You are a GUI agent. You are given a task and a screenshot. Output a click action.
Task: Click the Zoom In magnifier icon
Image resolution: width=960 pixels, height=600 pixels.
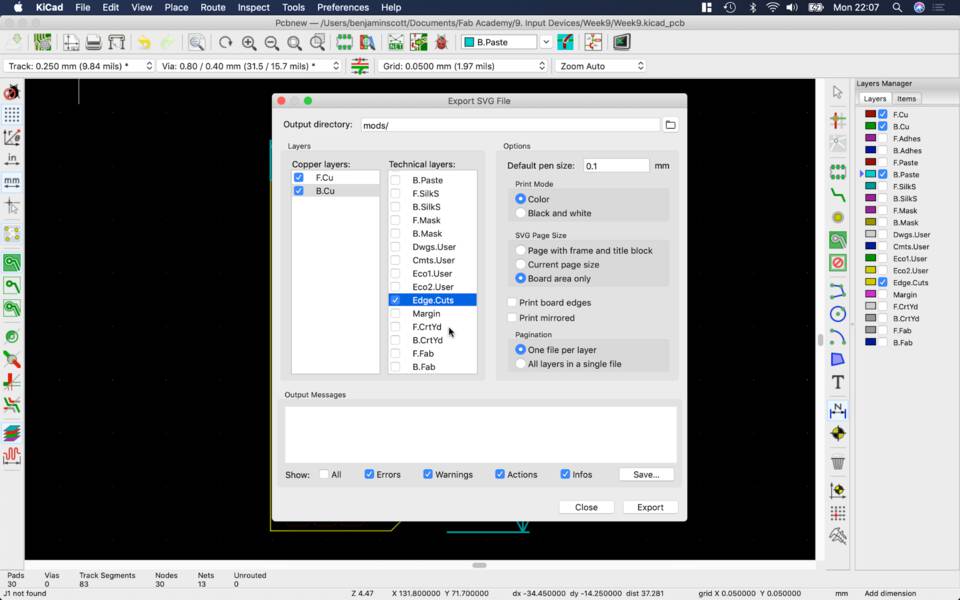point(249,42)
